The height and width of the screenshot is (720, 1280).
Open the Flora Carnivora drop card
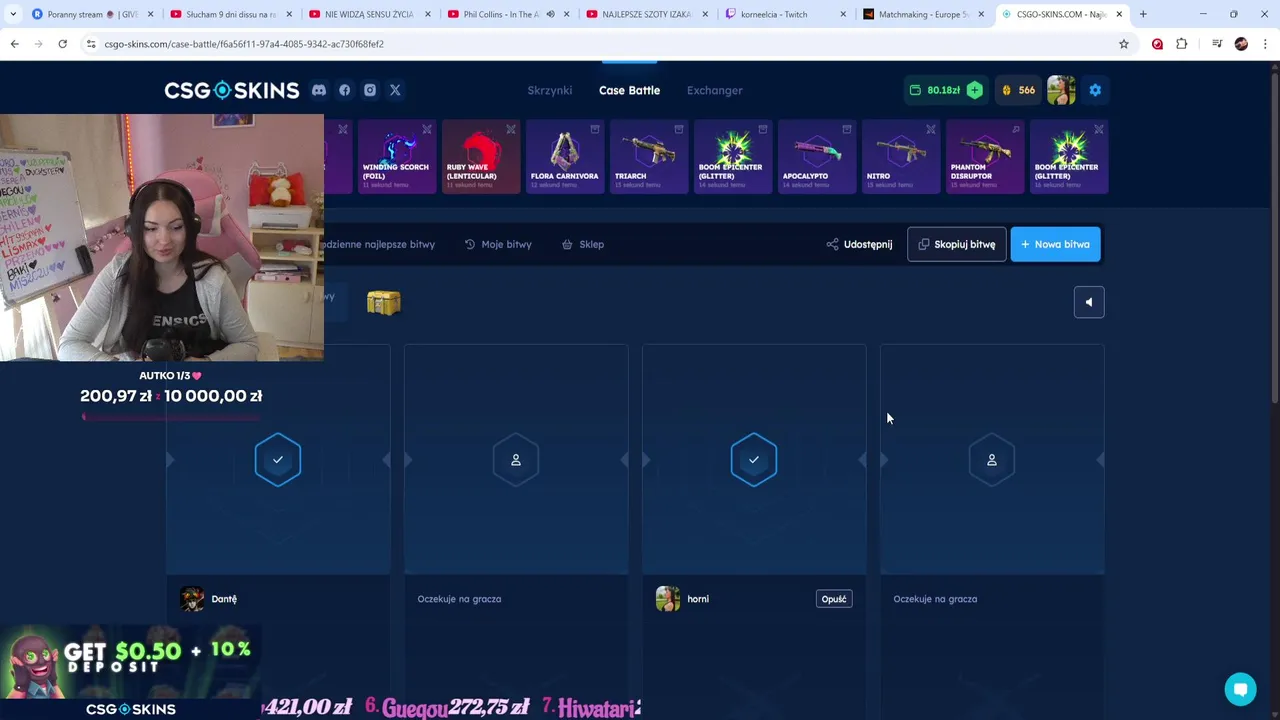point(565,157)
